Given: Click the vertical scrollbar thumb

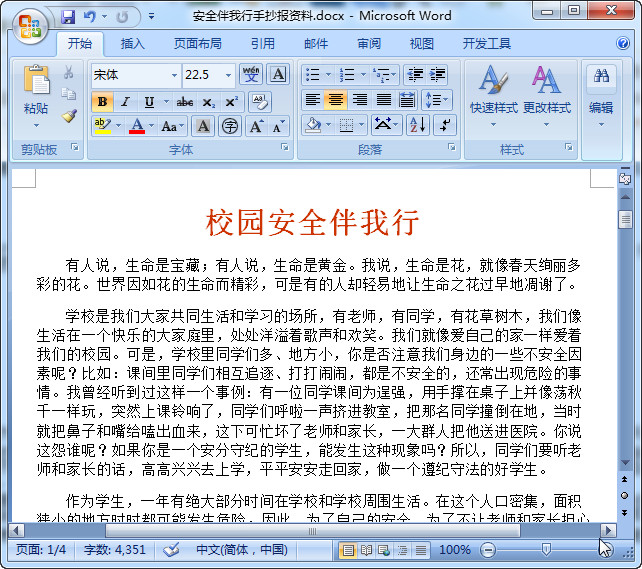Looking at the screenshot, I should click(x=625, y=219).
